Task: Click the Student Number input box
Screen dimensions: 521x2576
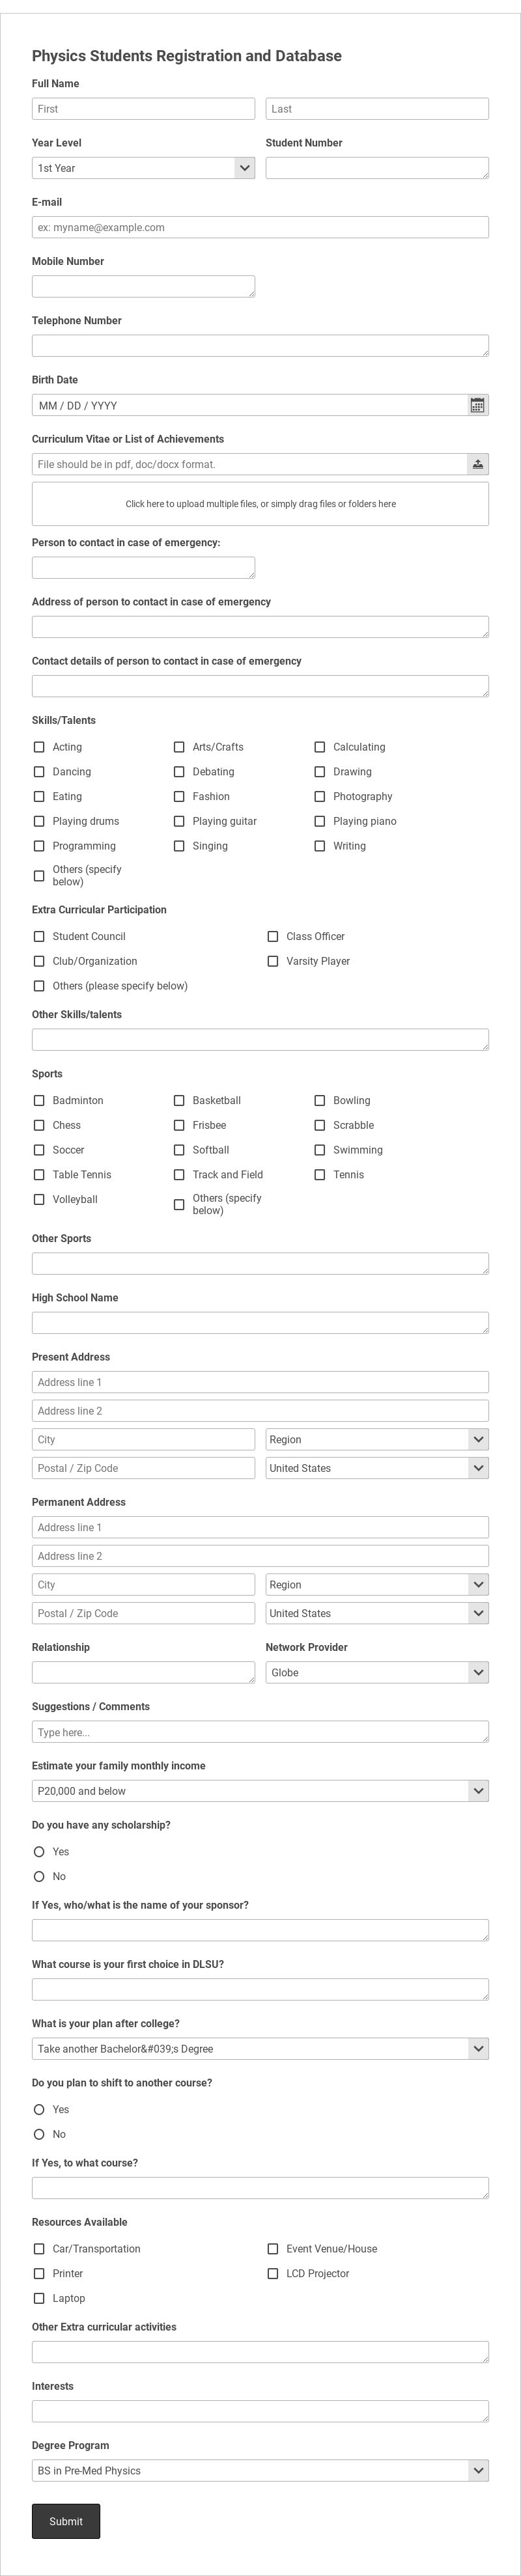Action: tap(377, 168)
